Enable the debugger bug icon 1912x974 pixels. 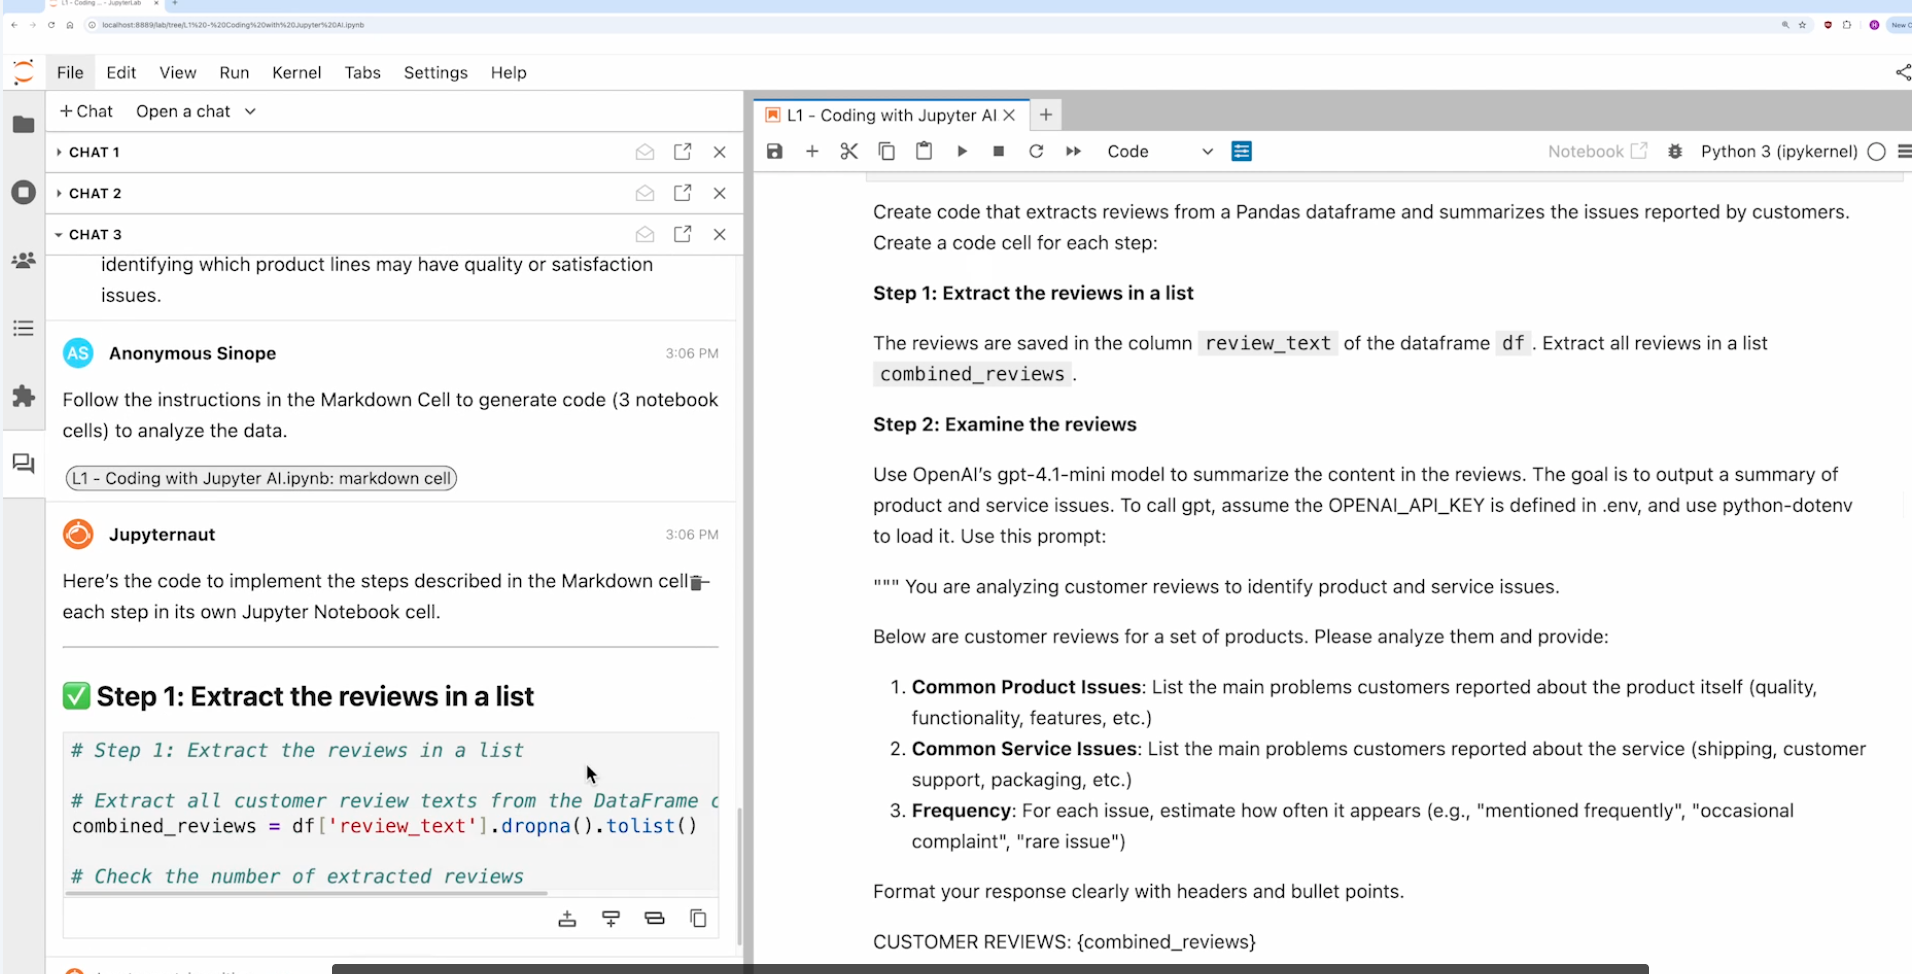point(1675,151)
